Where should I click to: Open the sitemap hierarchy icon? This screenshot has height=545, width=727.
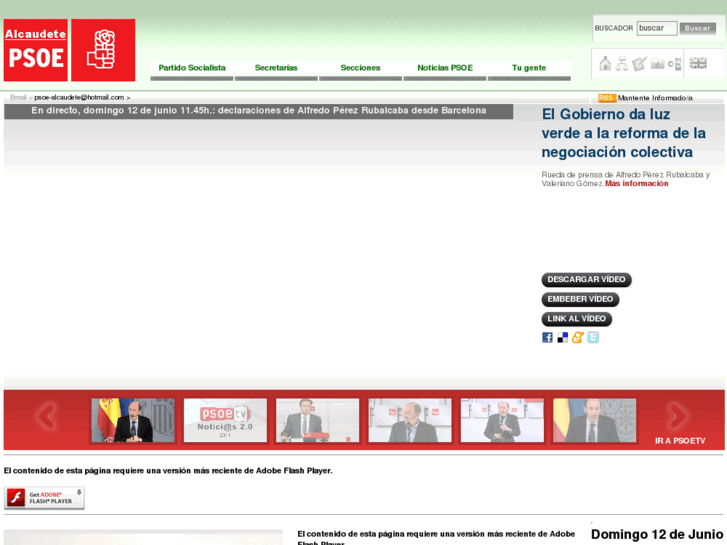tap(622, 64)
